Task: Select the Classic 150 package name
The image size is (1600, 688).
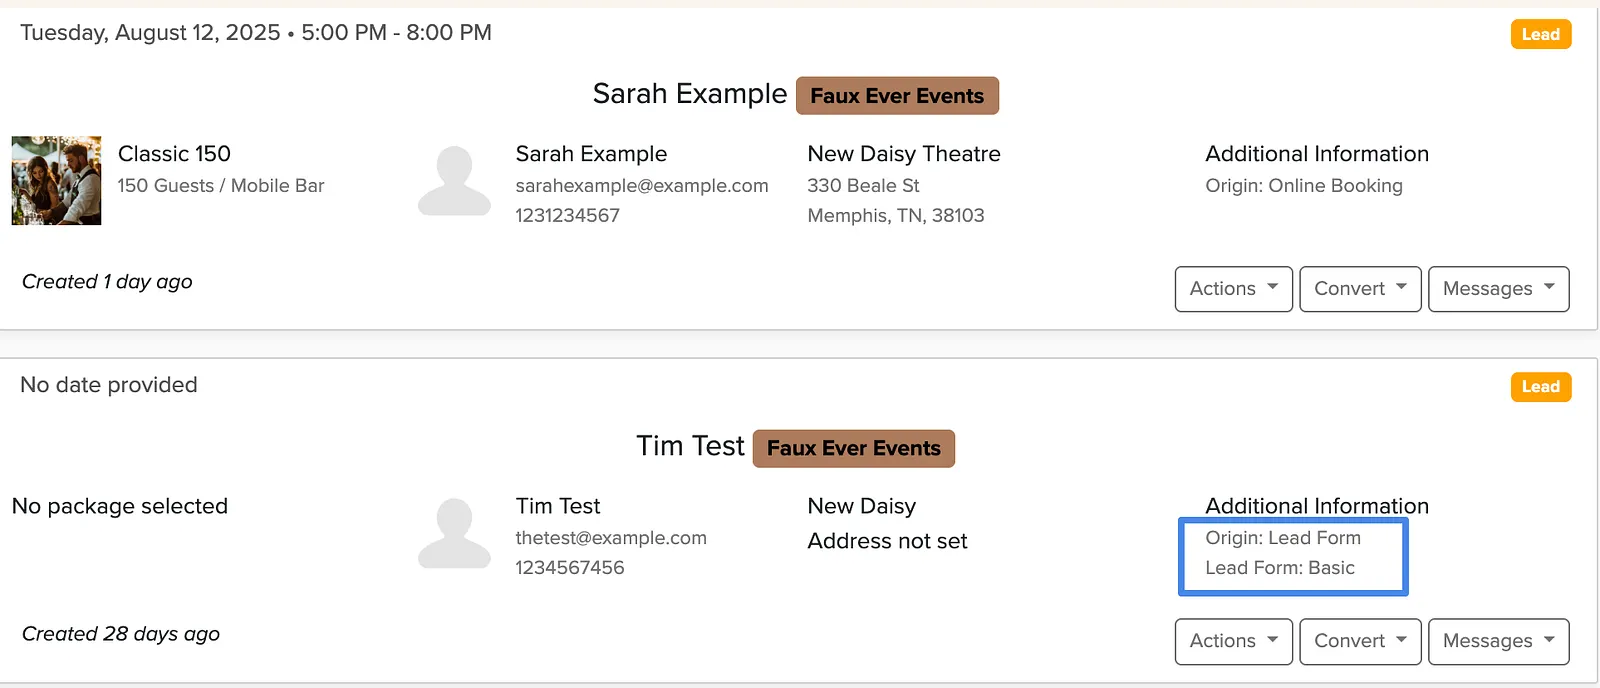Action: (174, 154)
